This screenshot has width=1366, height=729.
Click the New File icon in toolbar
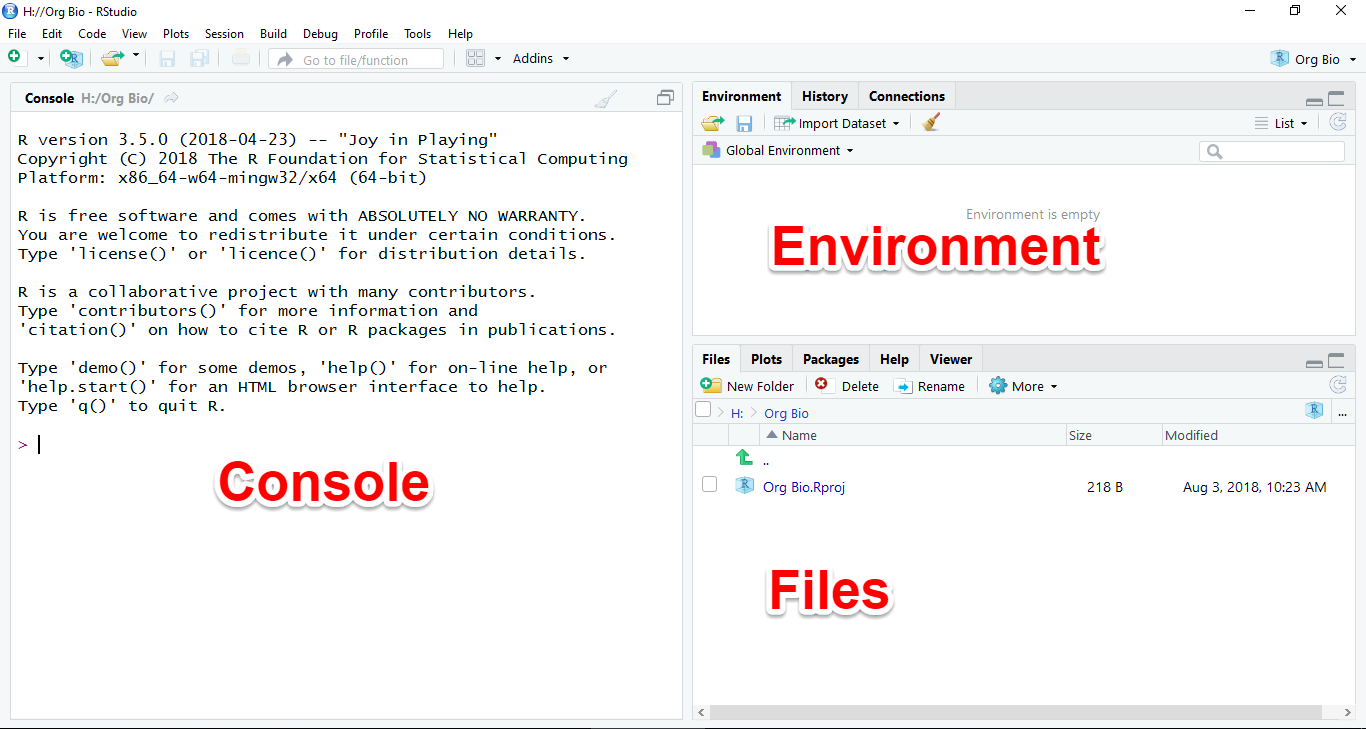point(15,58)
